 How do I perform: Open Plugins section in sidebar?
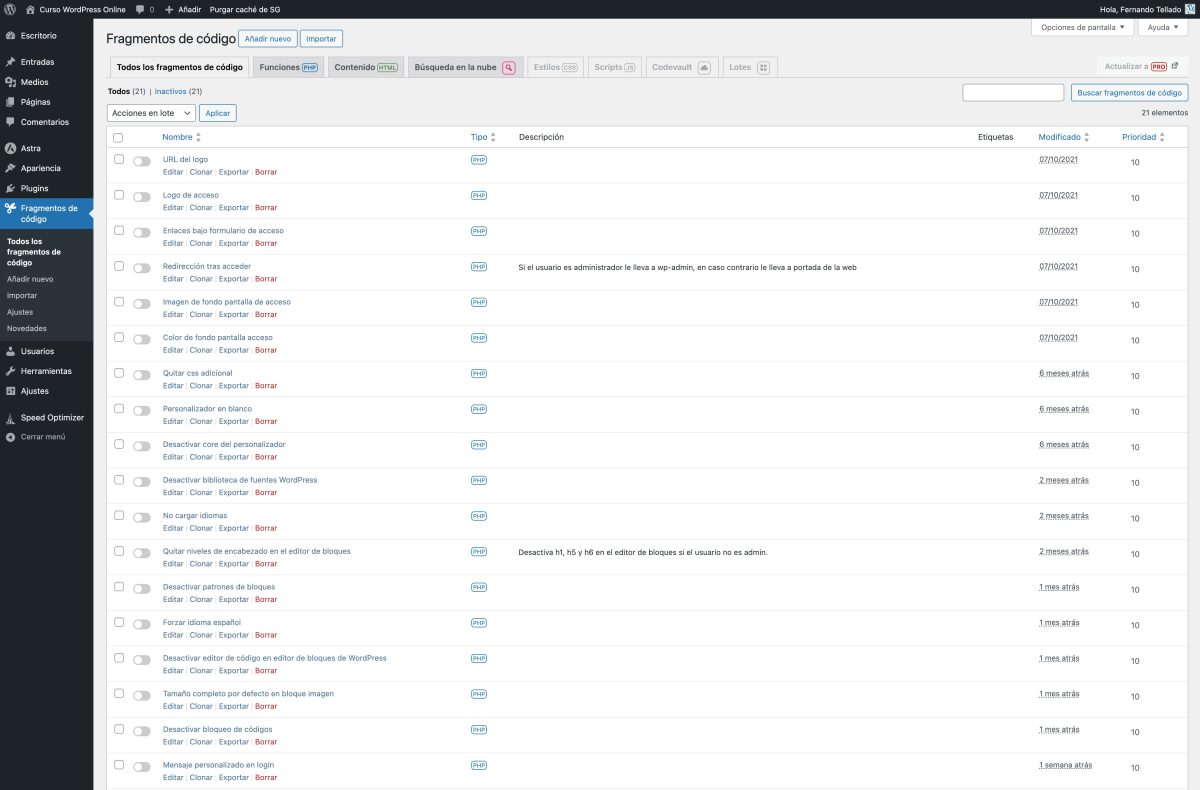coord(34,188)
